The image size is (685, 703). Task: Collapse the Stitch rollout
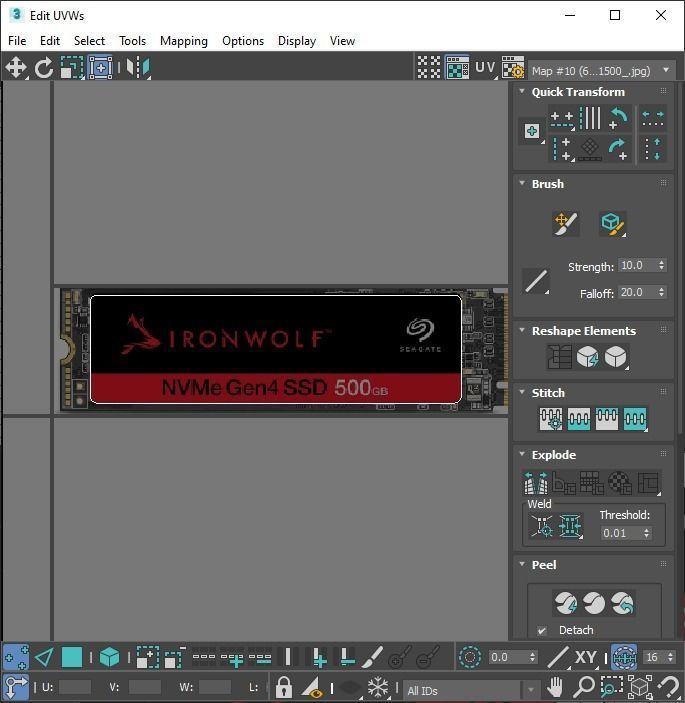point(522,392)
